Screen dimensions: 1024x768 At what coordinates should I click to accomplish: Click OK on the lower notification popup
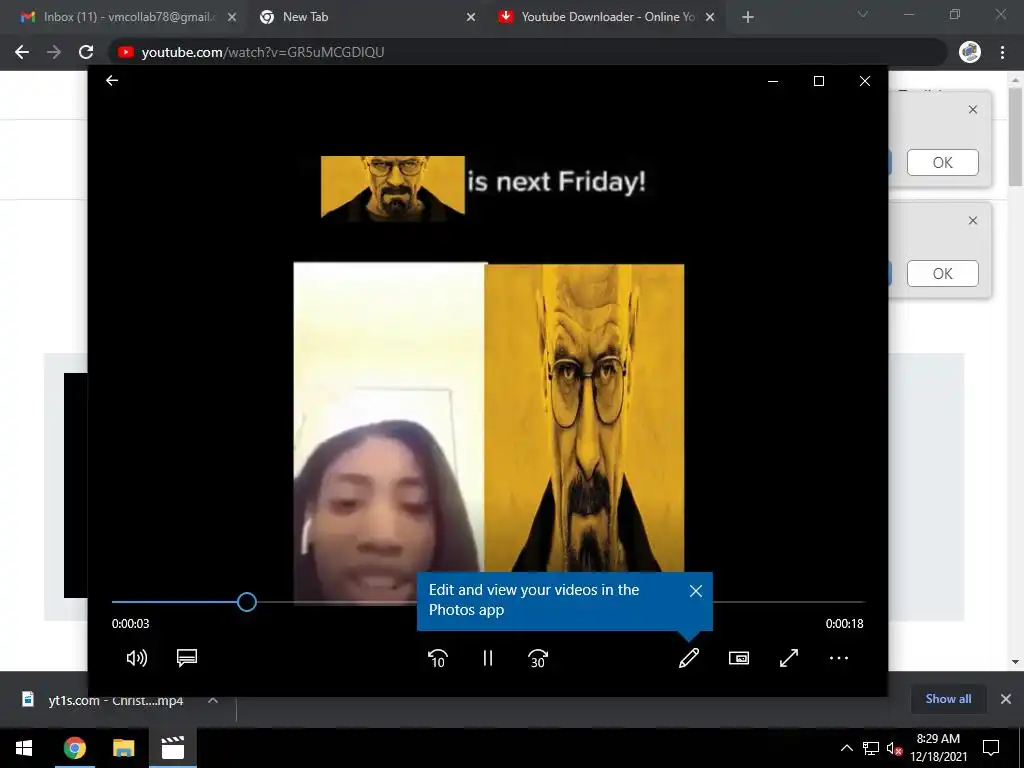coord(942,274)
